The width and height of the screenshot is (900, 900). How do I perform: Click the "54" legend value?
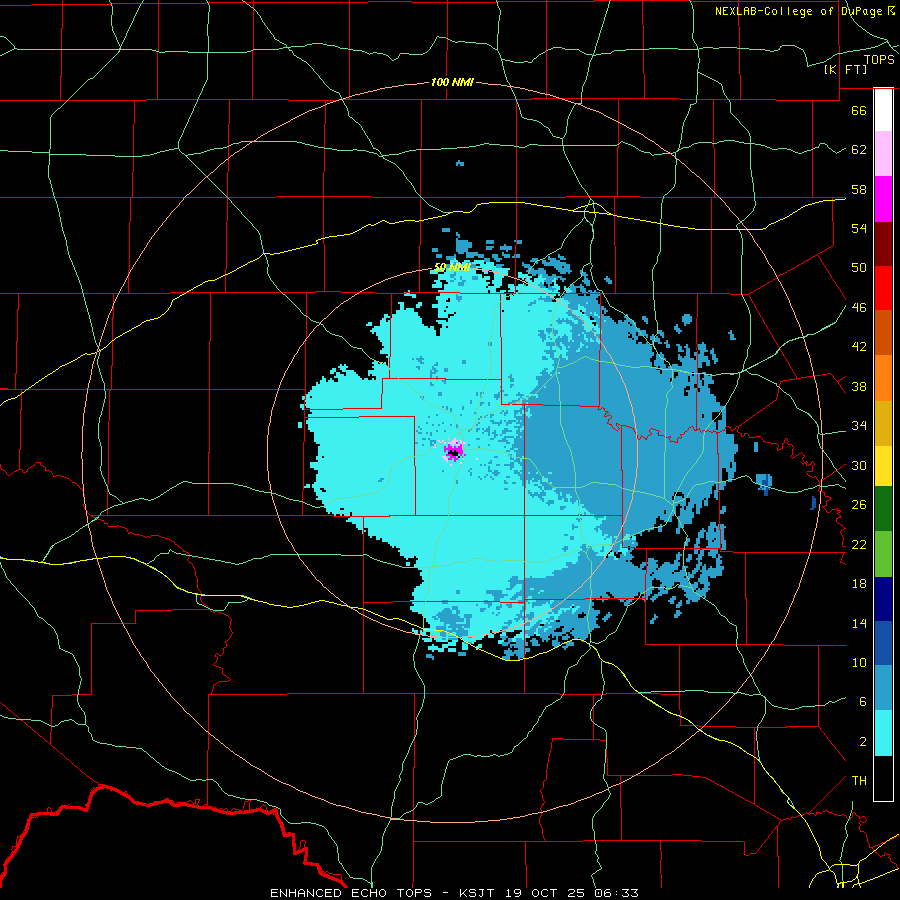tap(859, 228)
